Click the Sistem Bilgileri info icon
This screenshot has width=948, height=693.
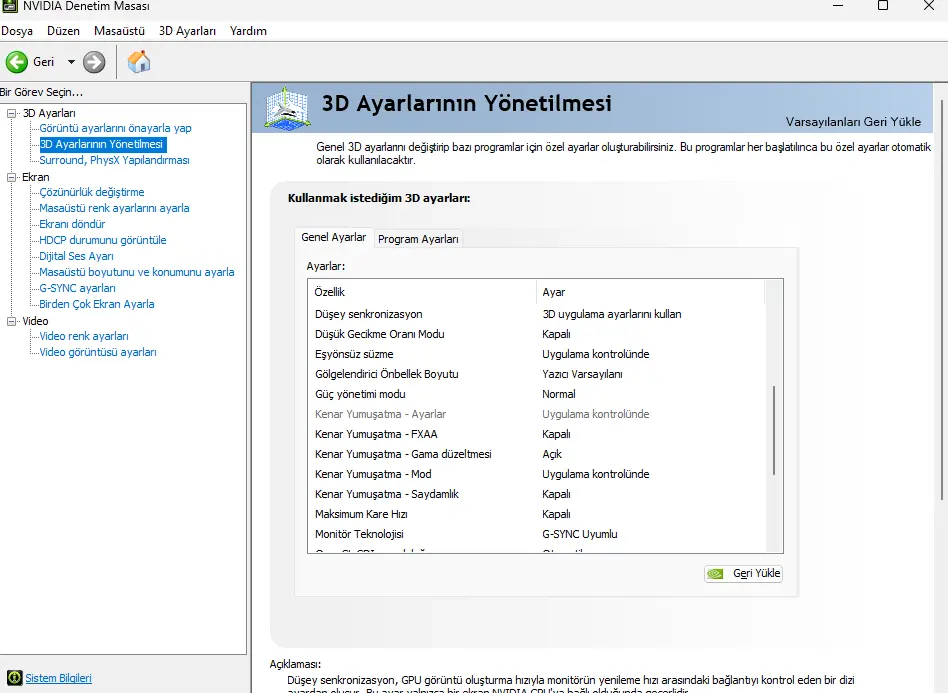point(14,678)
